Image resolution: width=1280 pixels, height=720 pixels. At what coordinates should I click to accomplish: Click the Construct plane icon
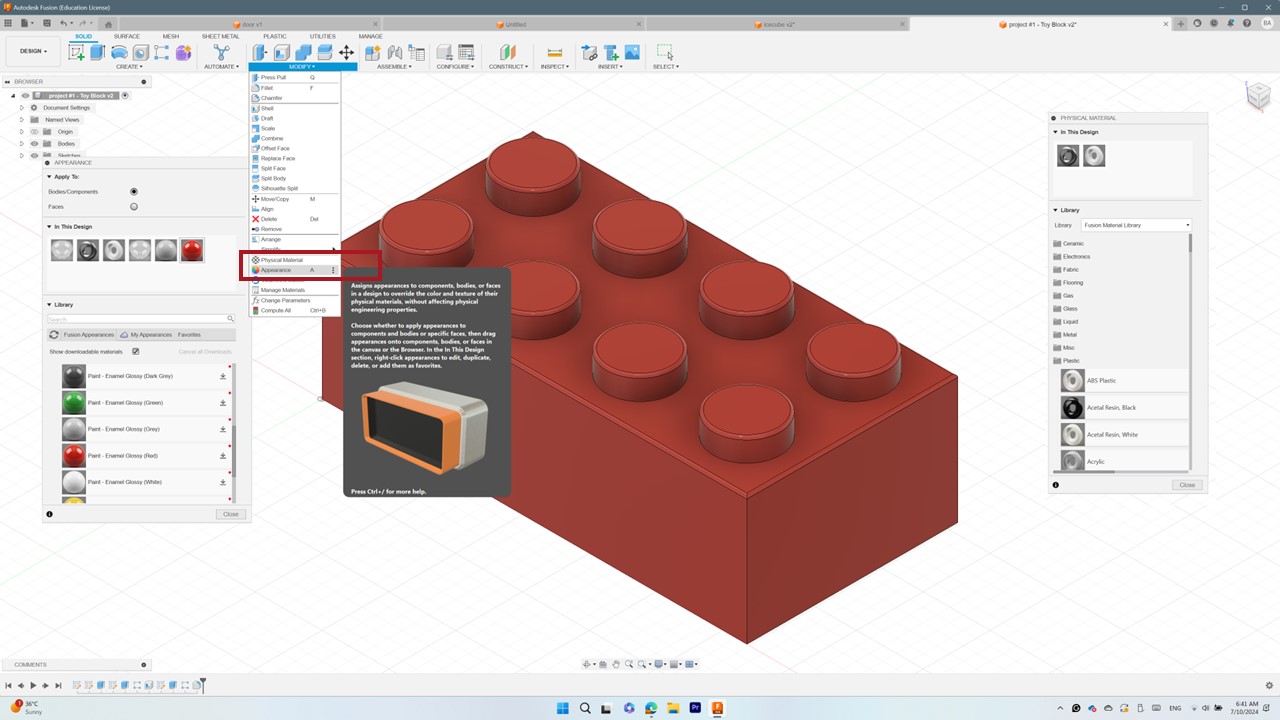pyautogui.click(x=507, y=52)
